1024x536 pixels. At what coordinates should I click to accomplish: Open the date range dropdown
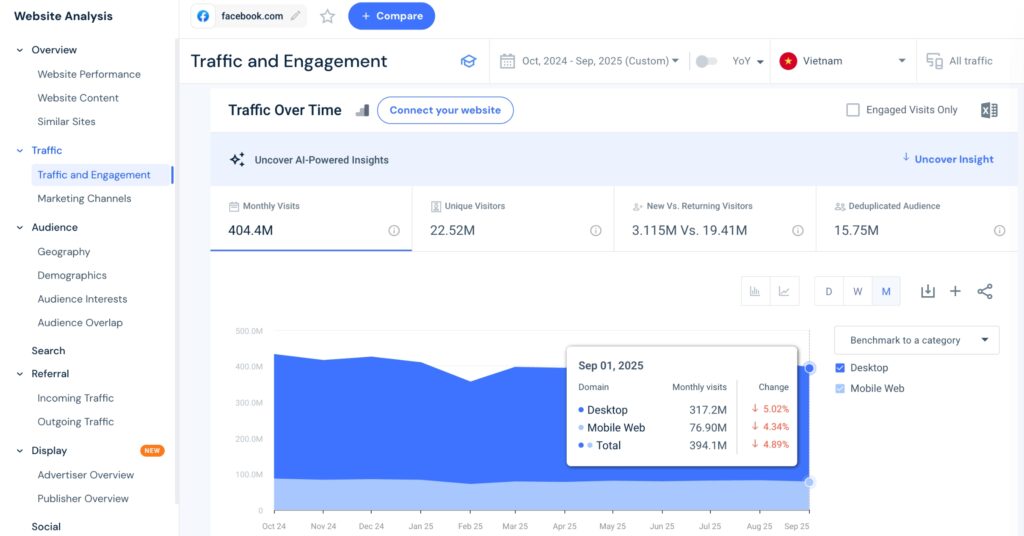(x=590, y=61)
